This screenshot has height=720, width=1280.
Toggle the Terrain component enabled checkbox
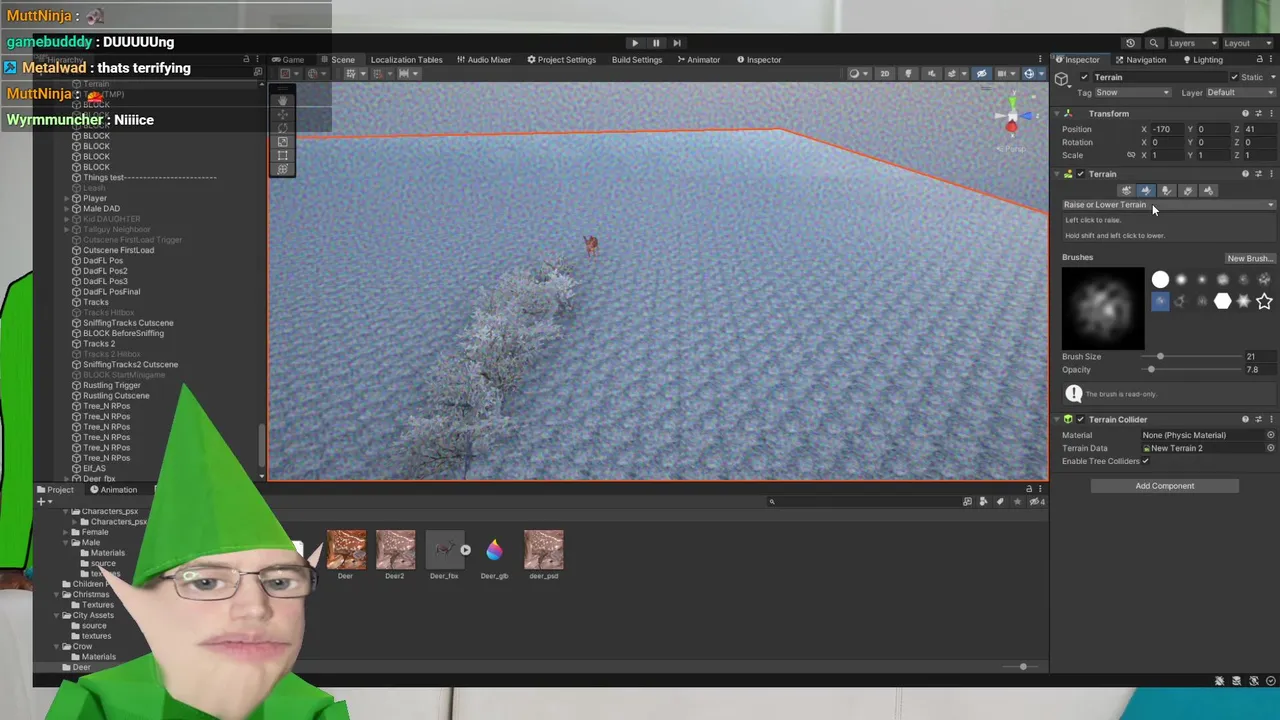(x=1080, y=174)
